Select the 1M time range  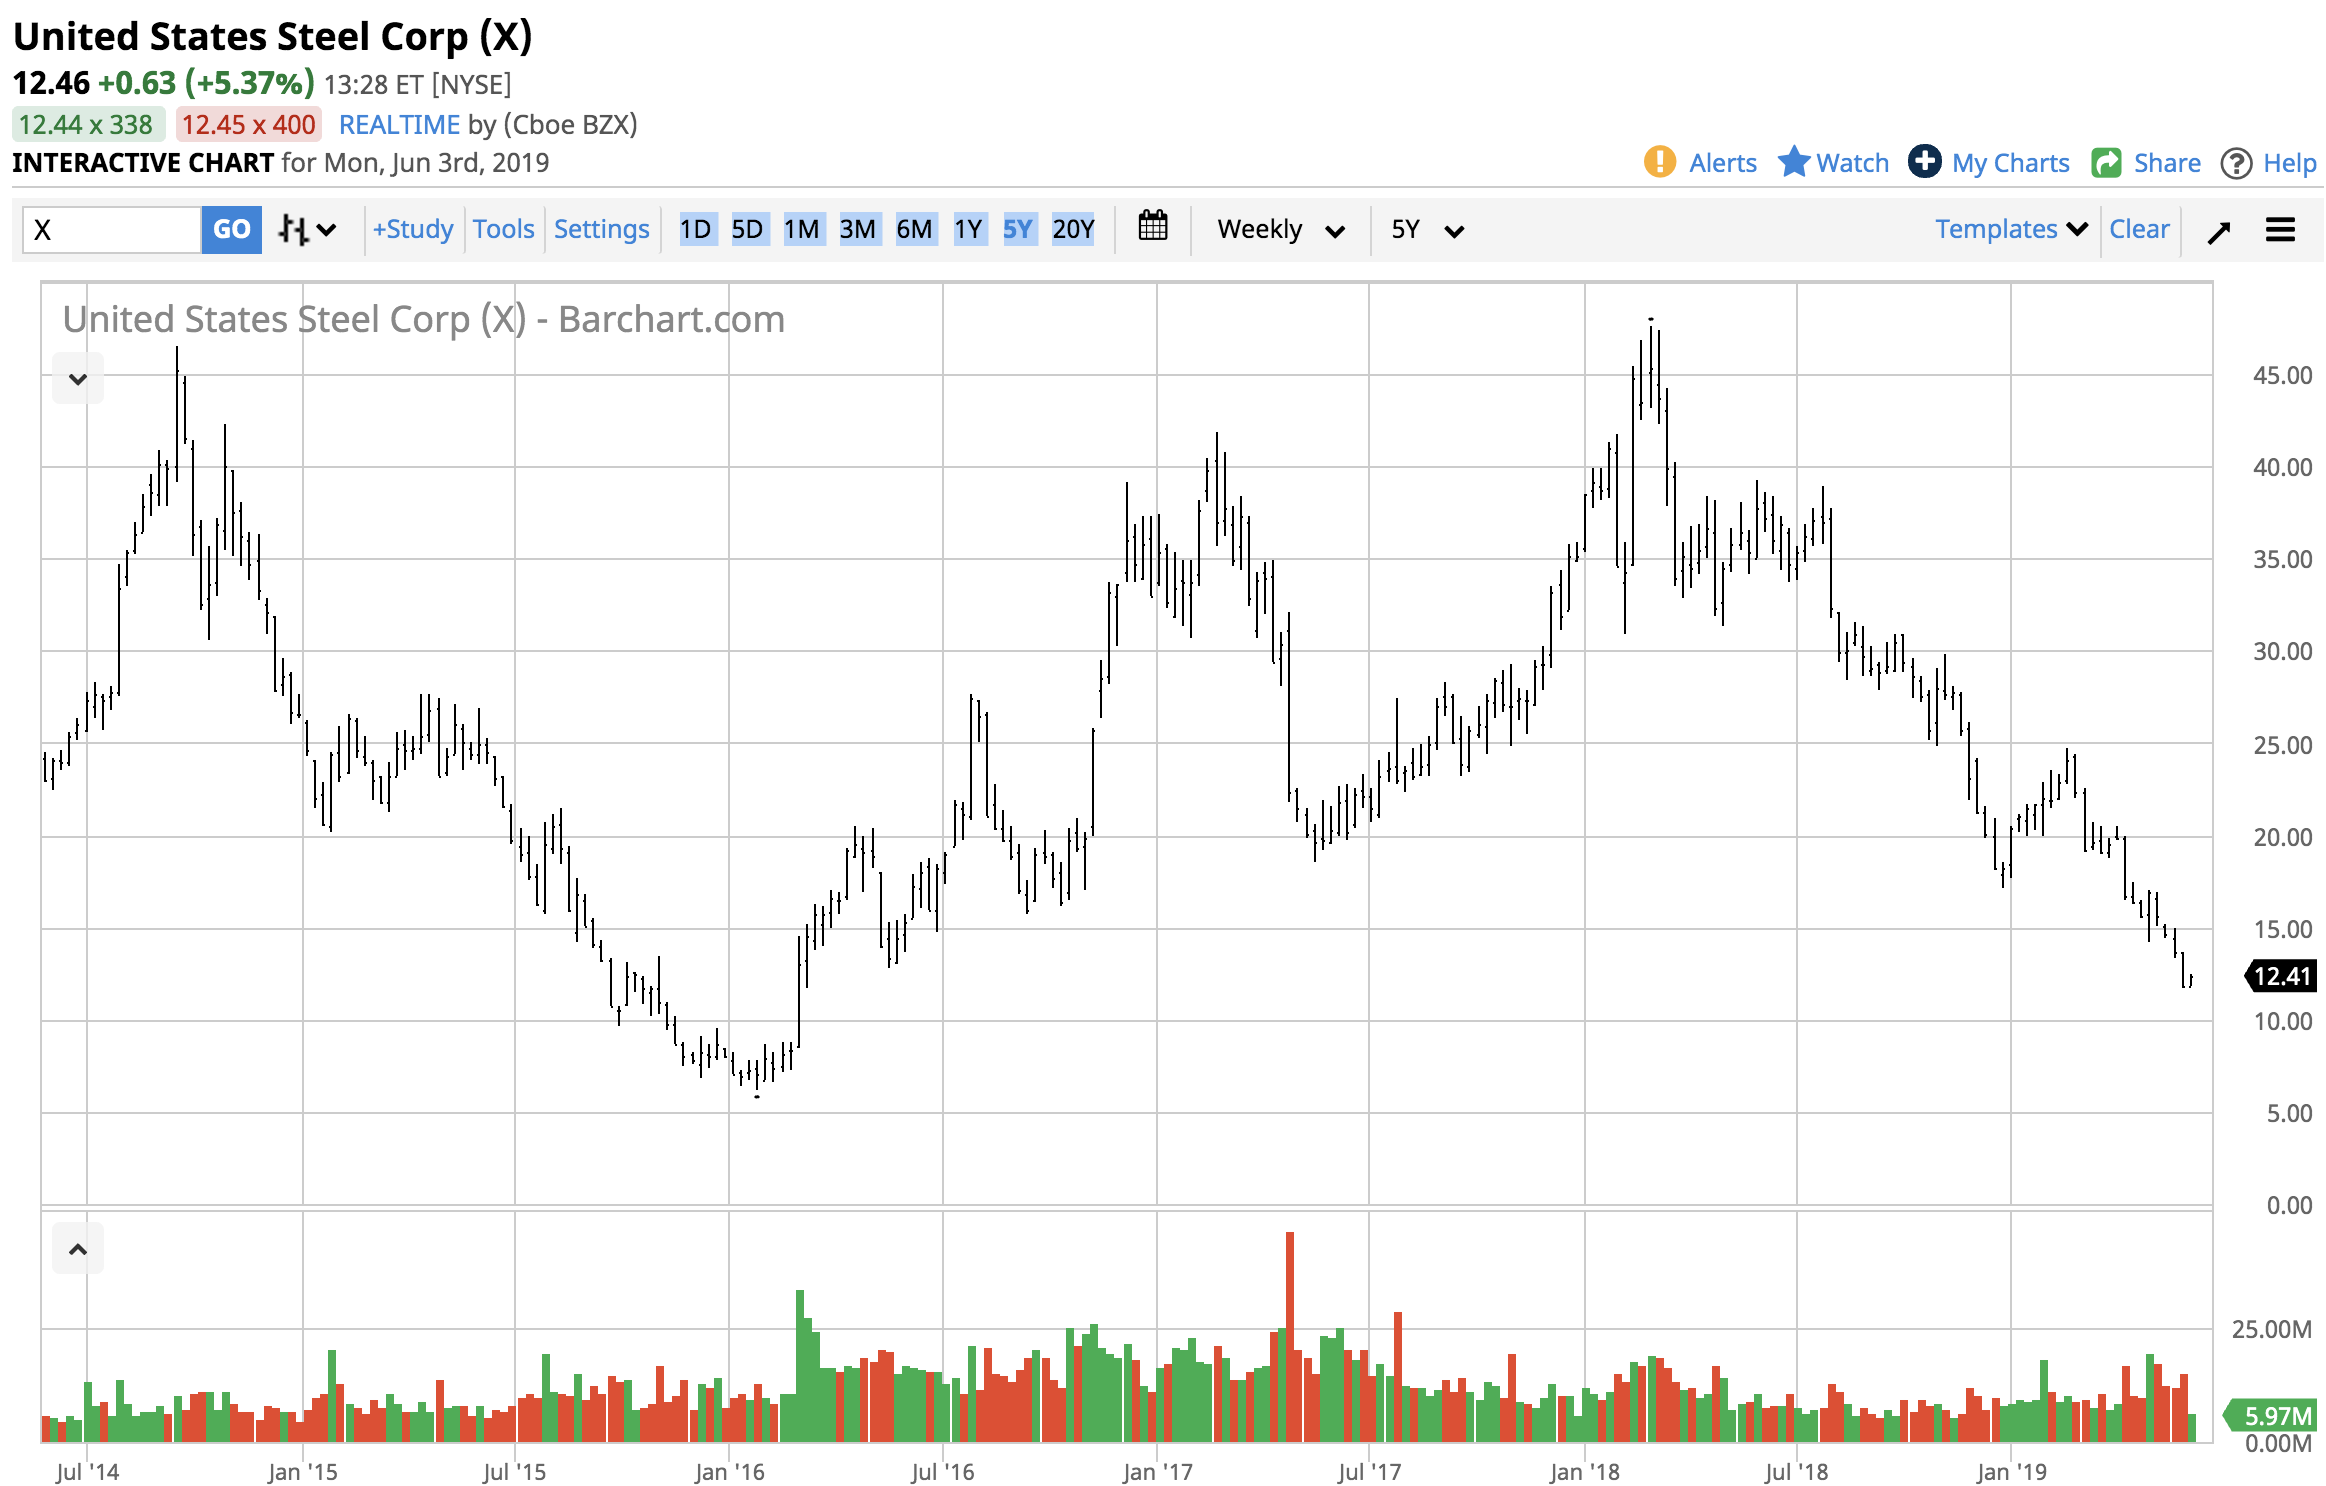point(802,229)
